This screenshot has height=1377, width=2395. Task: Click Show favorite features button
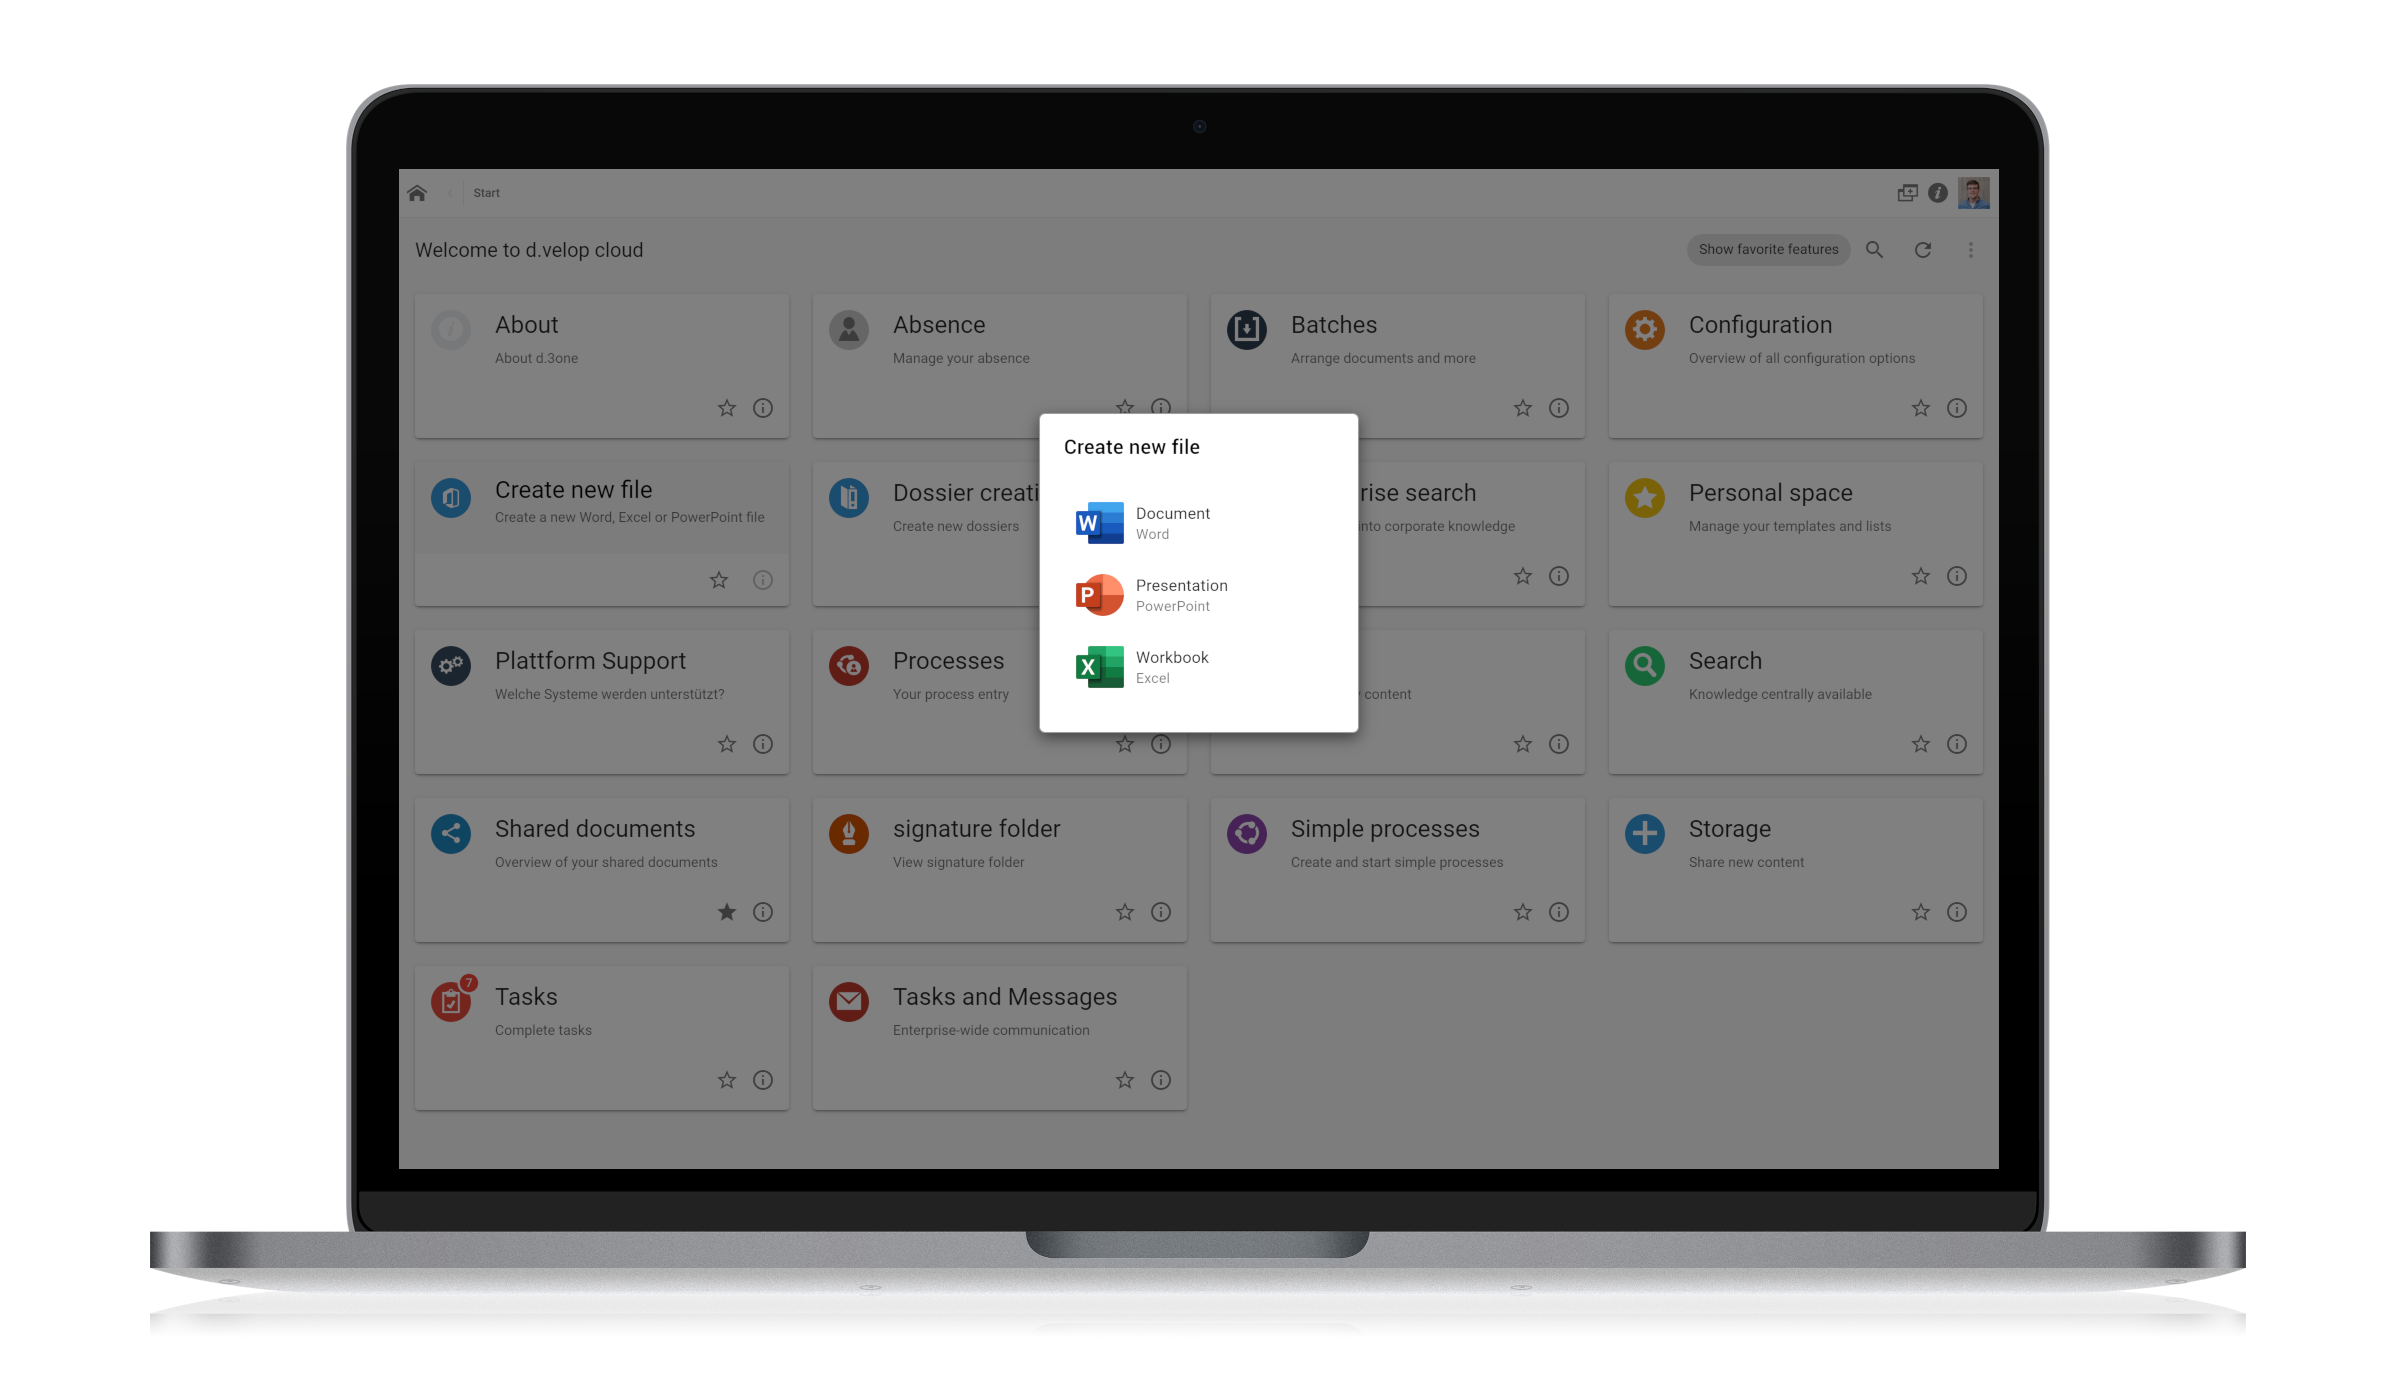(1767, 248)
